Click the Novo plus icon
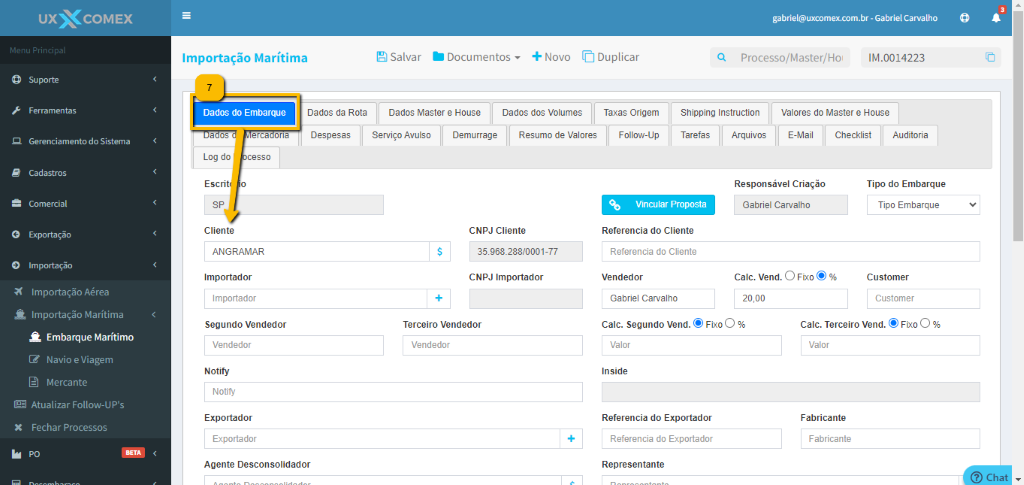 pyautogui.click(x=537, y=57)
